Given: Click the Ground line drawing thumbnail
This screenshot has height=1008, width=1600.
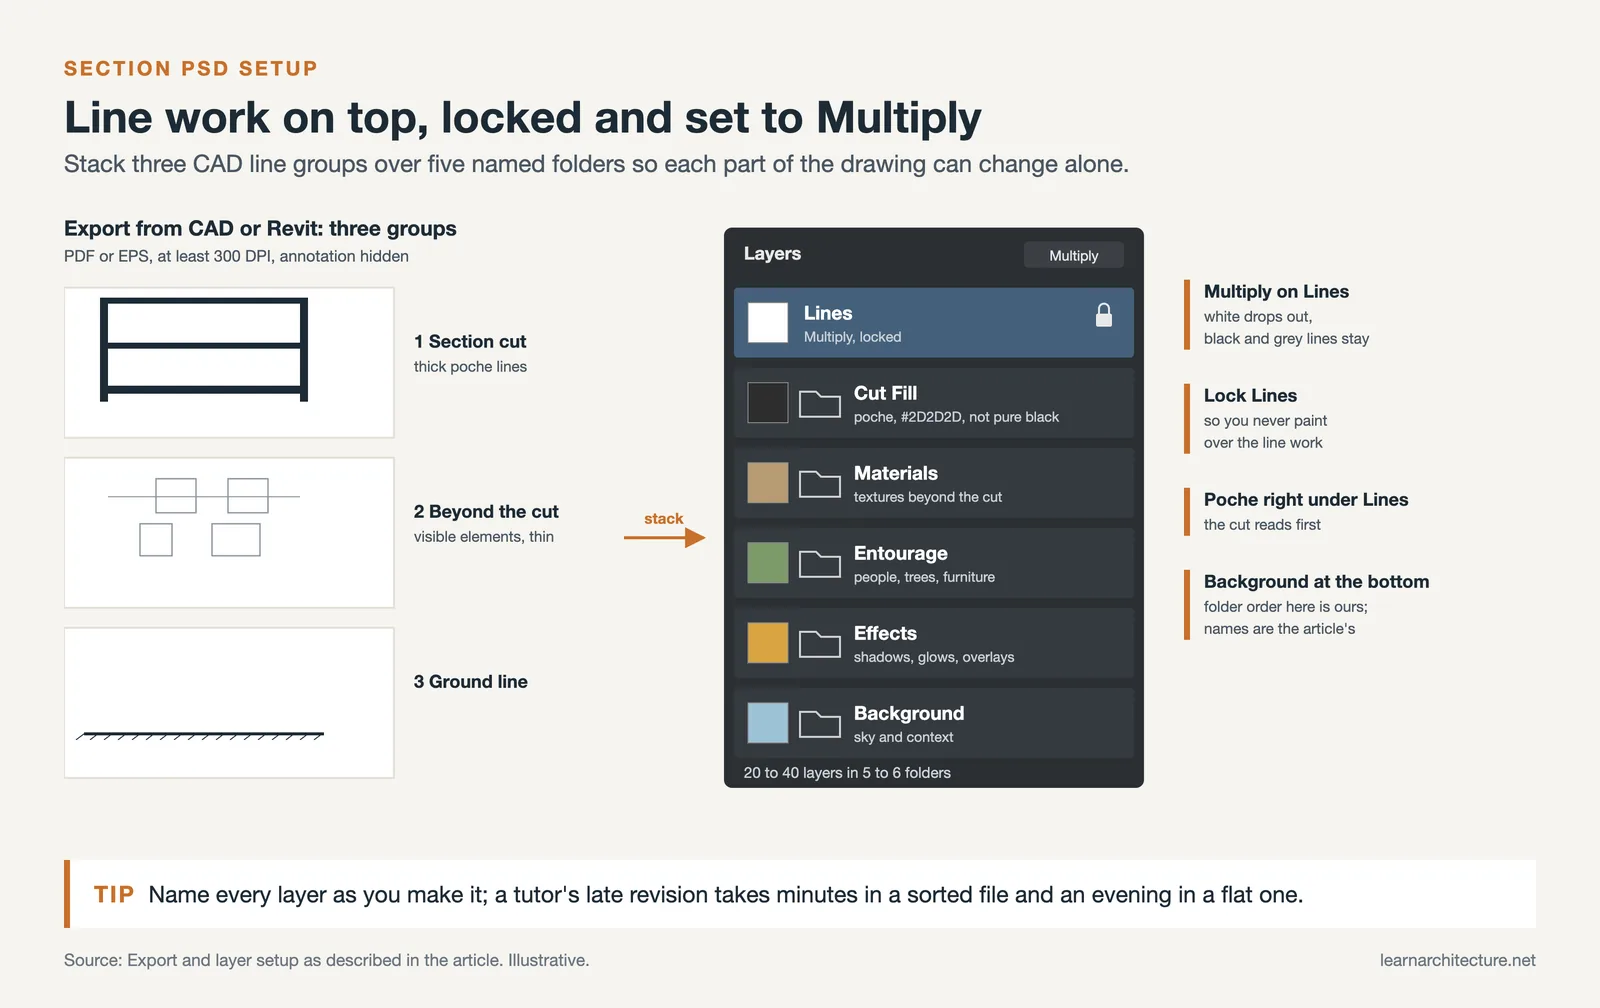Looking at the screenshot, I should click(x=229, y=703).
